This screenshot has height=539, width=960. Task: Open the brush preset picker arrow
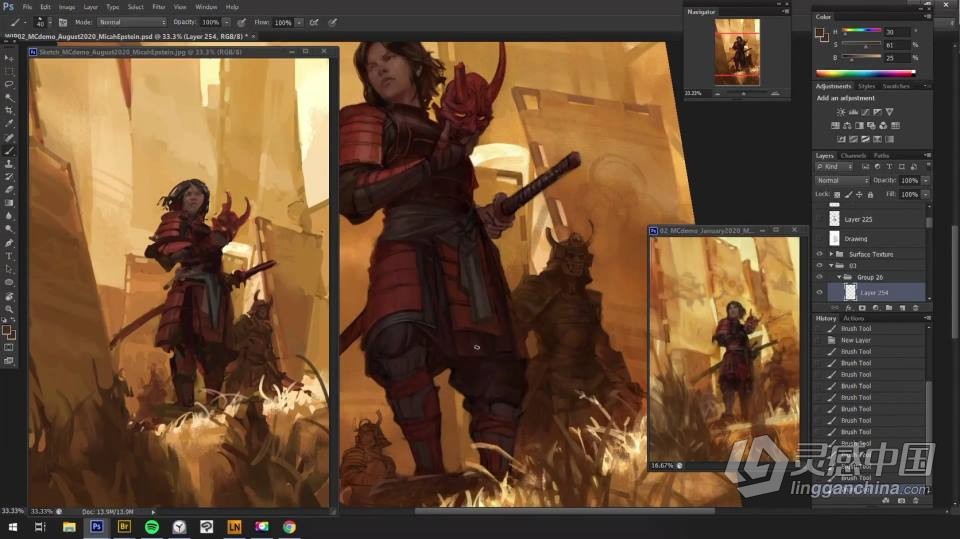coord(50,22)
